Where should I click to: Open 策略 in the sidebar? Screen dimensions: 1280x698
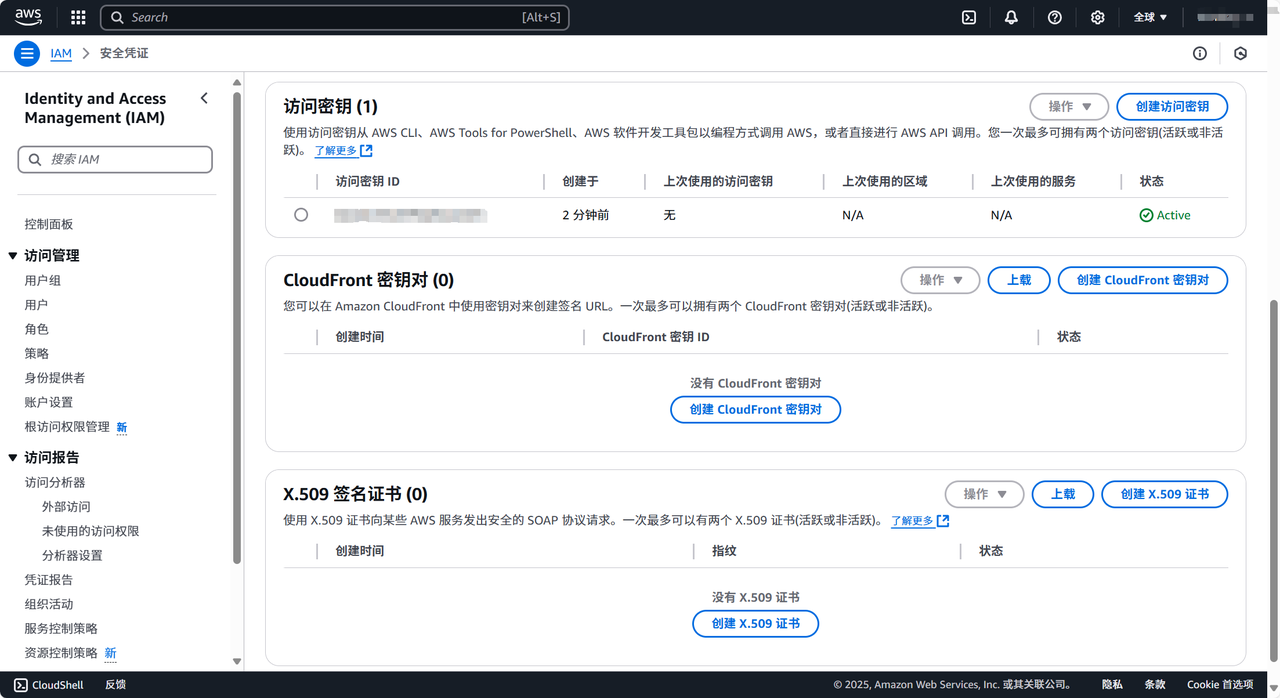tap(36, 353)
